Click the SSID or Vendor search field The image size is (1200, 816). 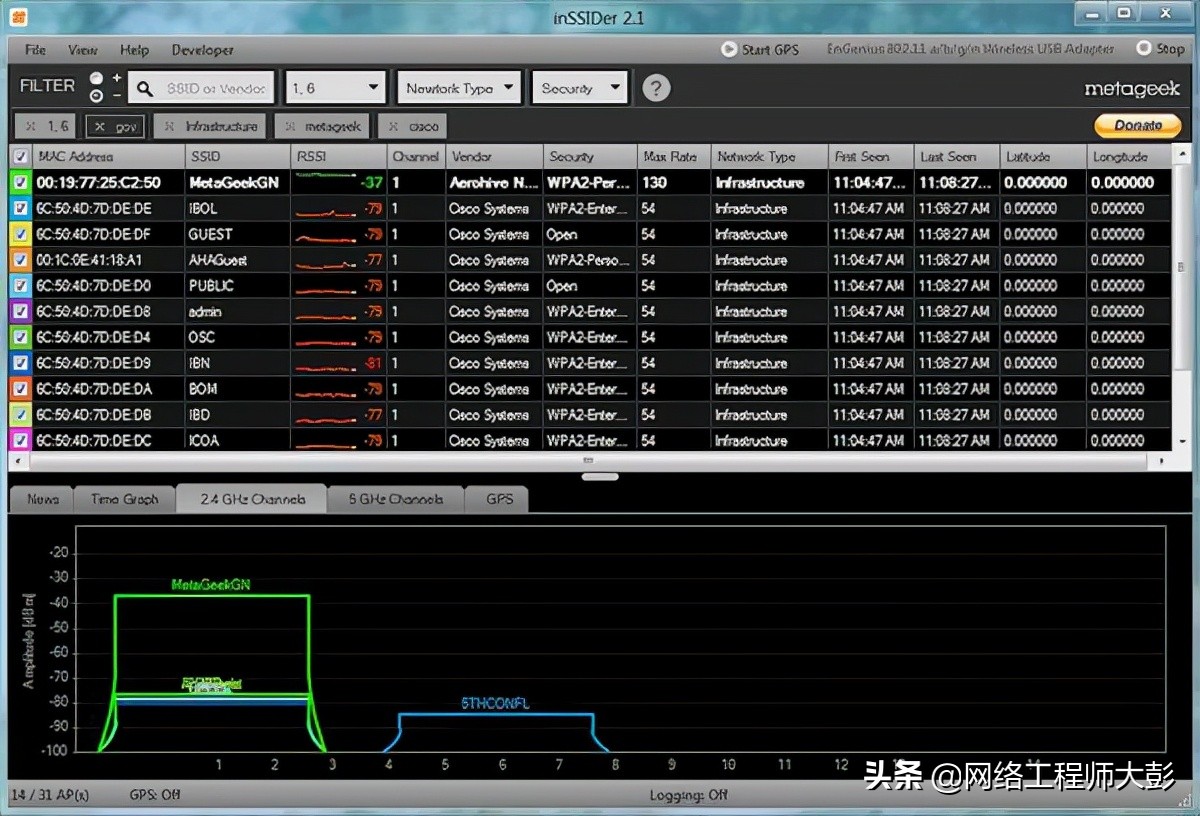click(x=216, y=89)
